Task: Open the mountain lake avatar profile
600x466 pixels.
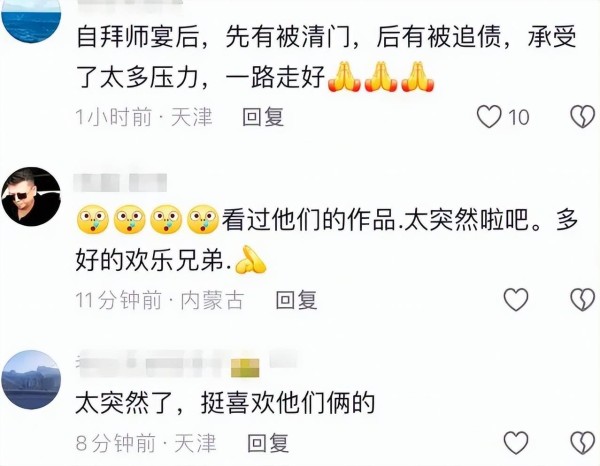Action: pos(31,380)
